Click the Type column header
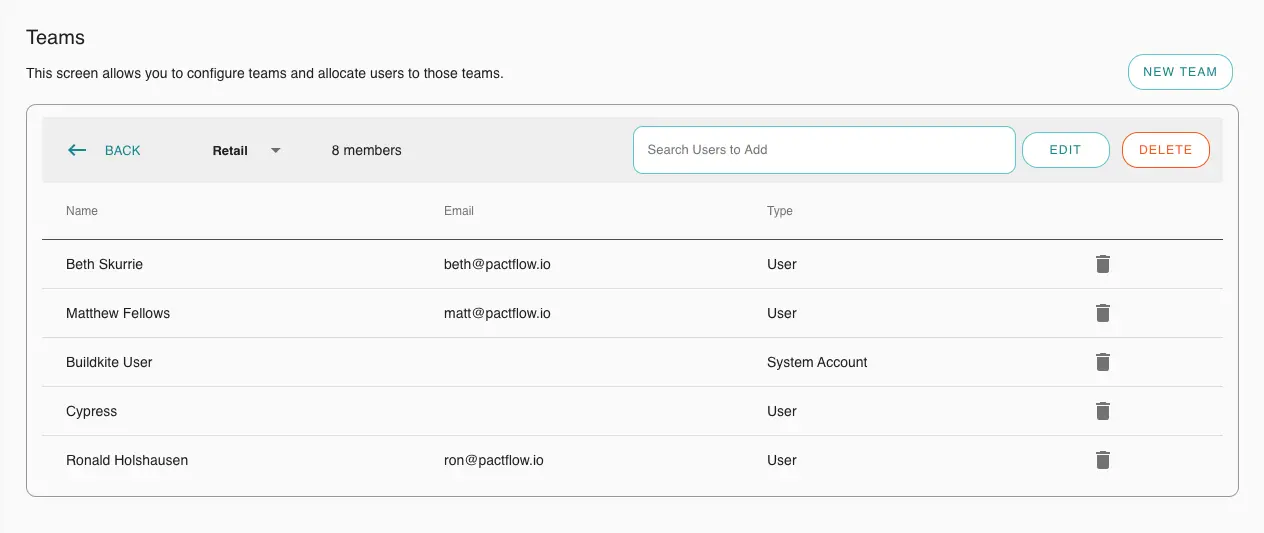 point(779,211)
